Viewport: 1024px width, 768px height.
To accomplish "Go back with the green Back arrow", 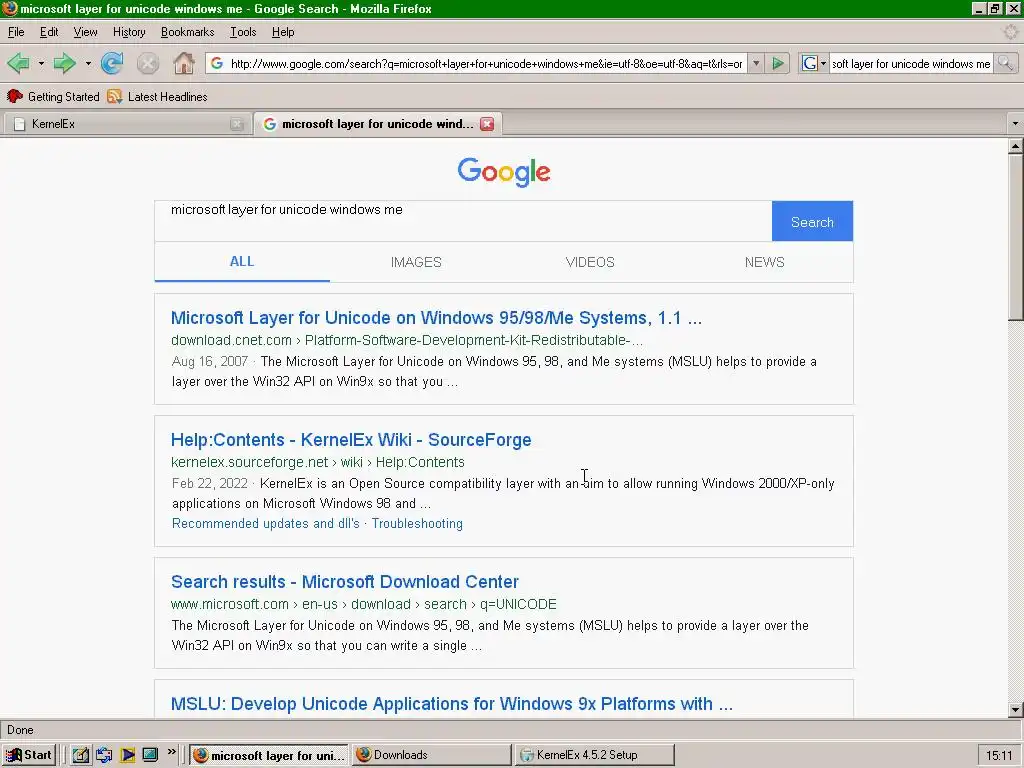I will 18,63.
